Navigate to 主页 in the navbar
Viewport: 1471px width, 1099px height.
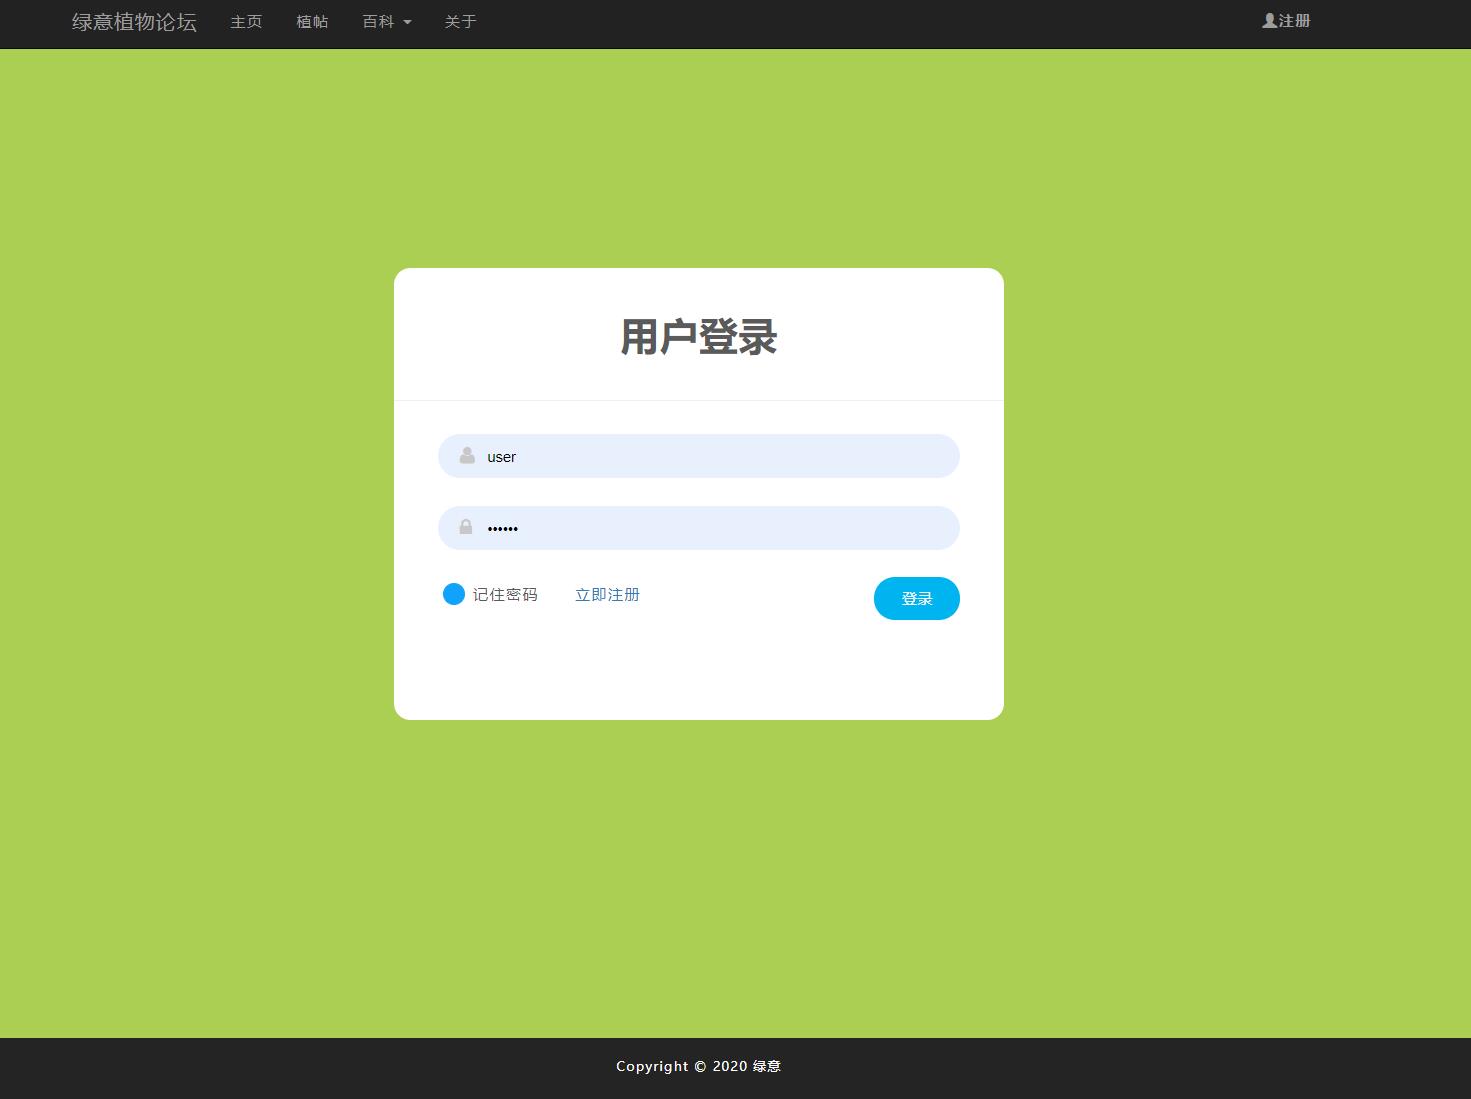(246, 21)
